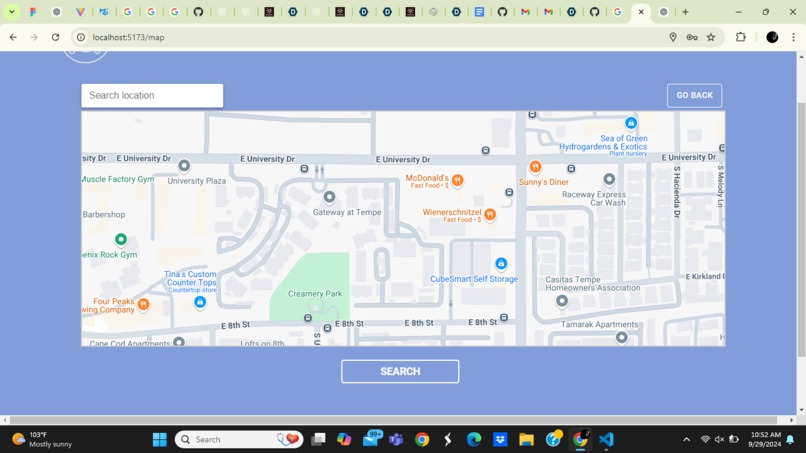Open the McDonald's restaurant marker
This screenshot has width=806, height=453.
[457, 180]
